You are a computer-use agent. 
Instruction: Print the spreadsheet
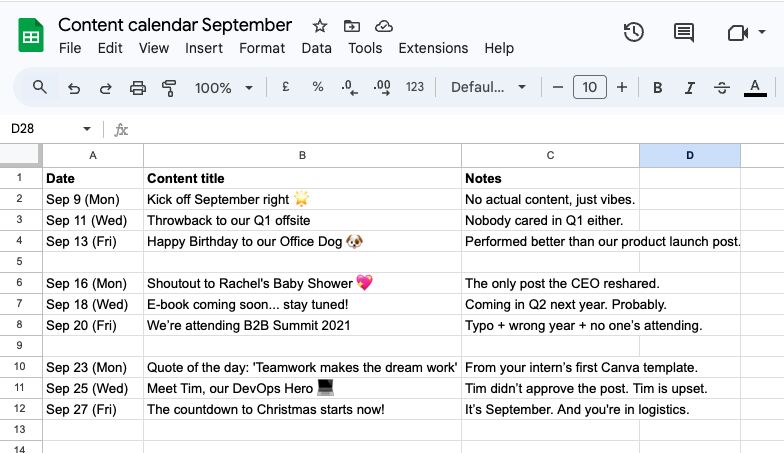tap(138, 88)
